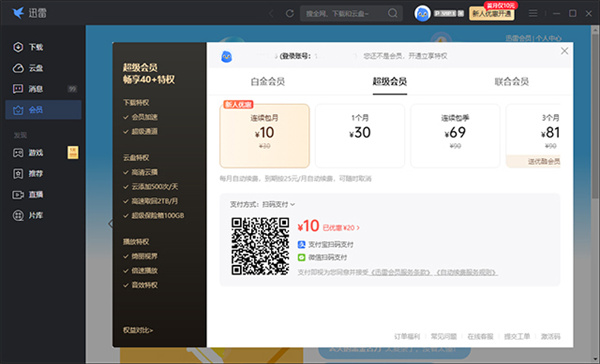Click the 会员加速 benefit item

[x=140, y=117]
